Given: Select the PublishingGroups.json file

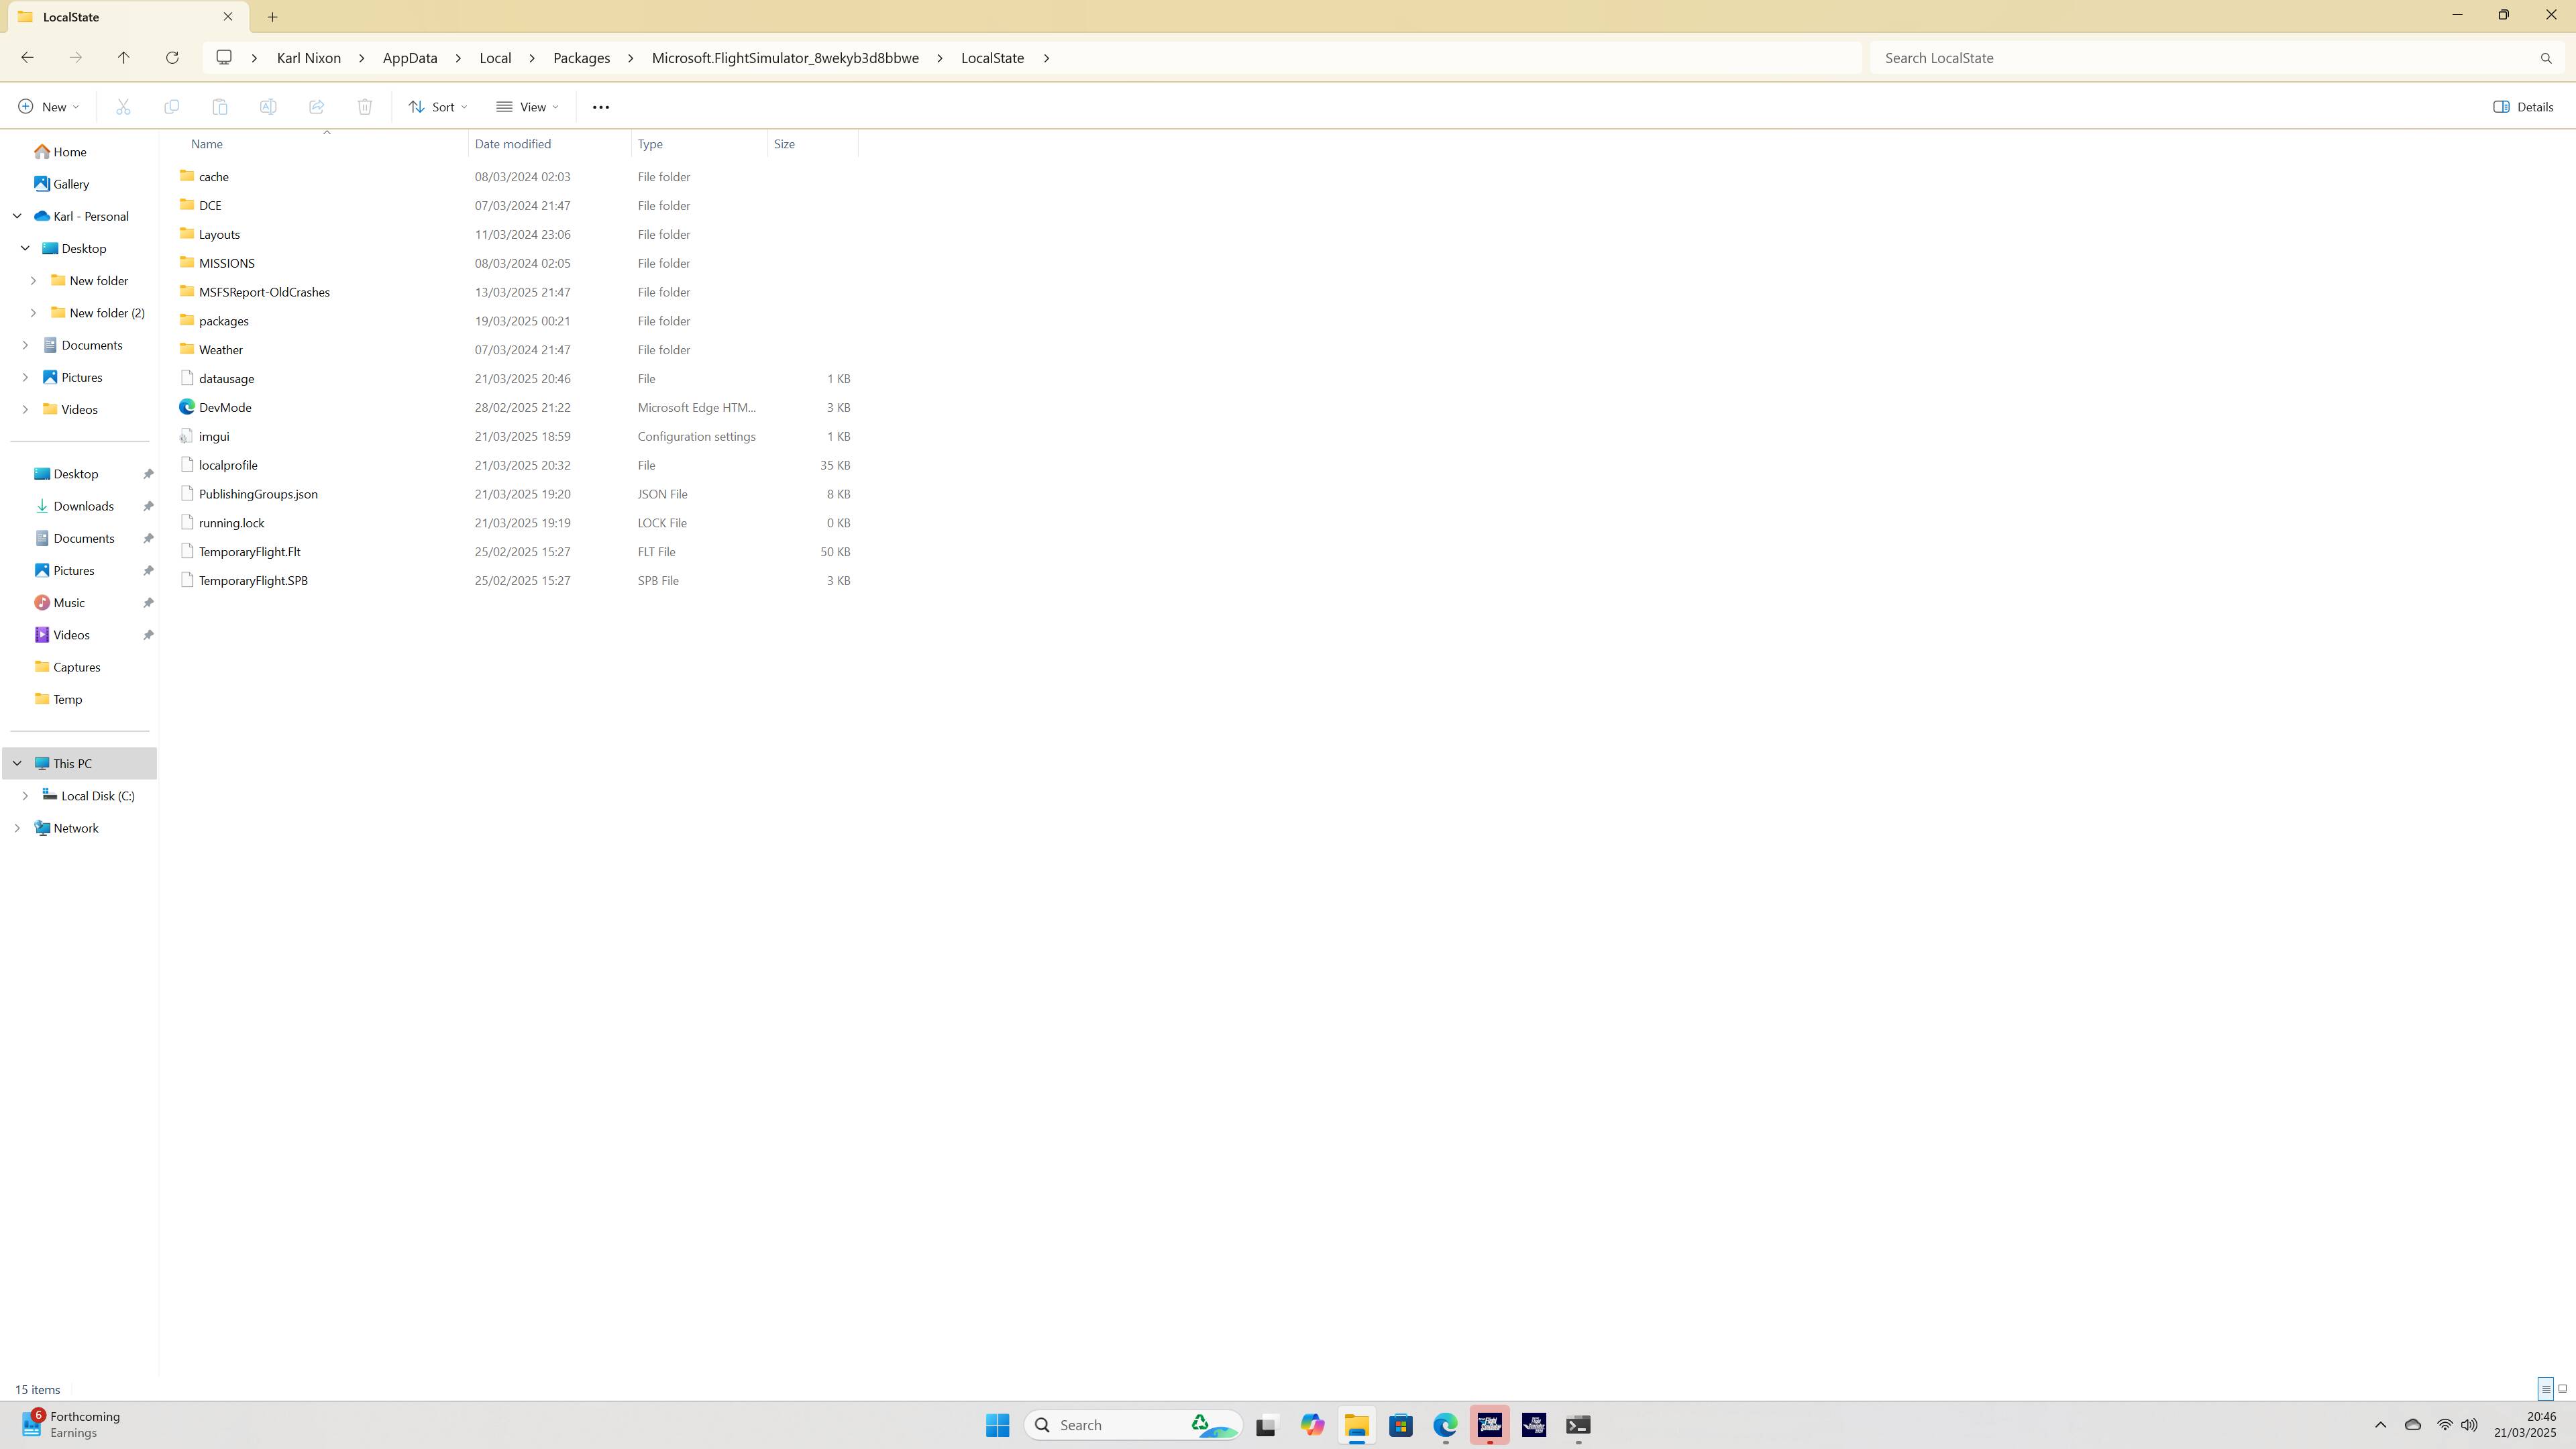Looking at the screenshot, I should point(258,494).
